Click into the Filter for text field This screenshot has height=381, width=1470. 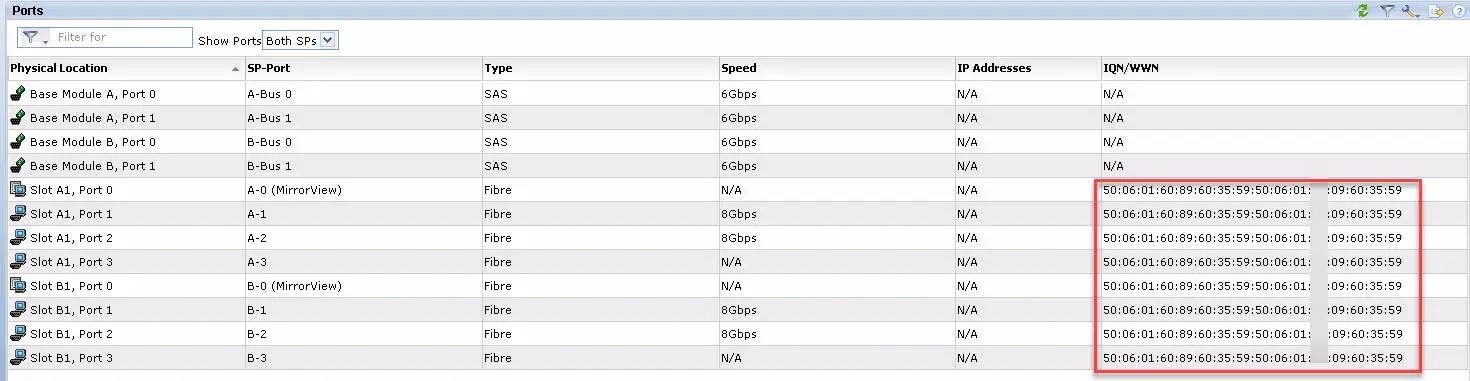(122, 37)
